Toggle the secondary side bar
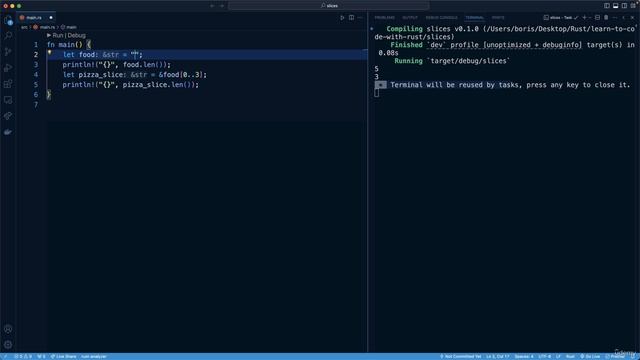Viewport: 640px width, 360px height. pos(624,6)
